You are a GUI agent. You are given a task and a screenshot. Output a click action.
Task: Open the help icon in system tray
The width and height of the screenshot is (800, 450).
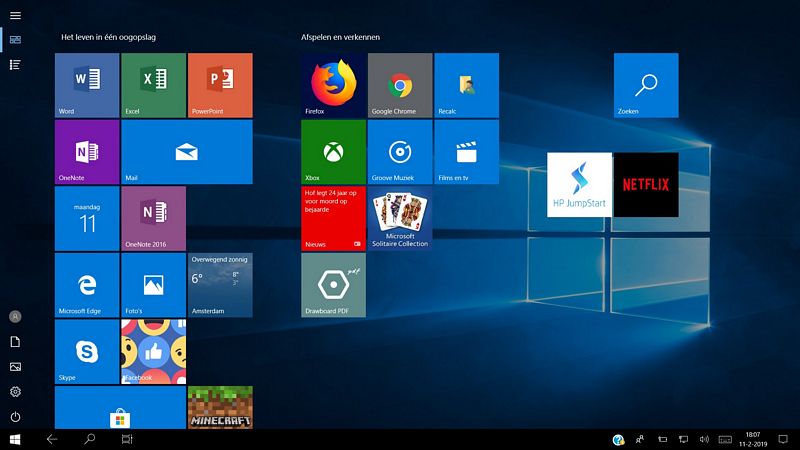(618, 439)
